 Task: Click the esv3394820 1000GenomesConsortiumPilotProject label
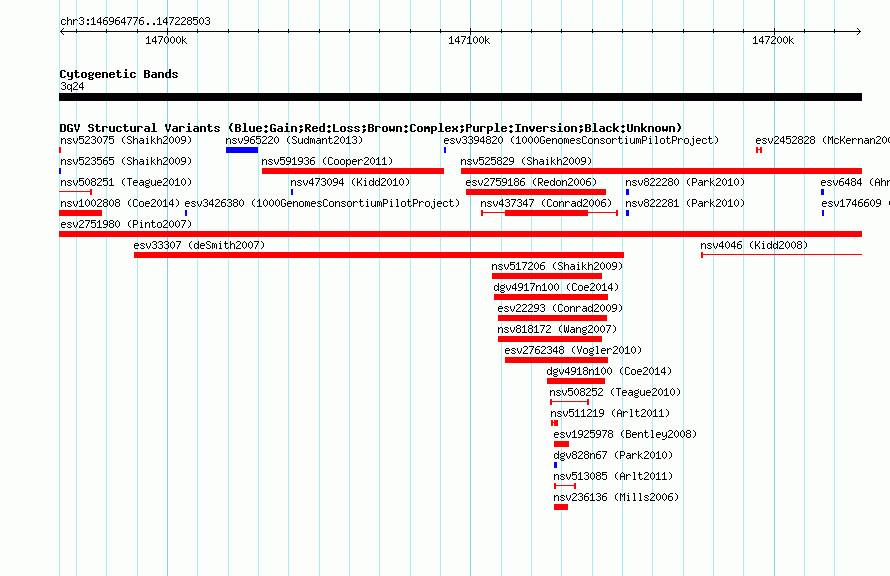pyautogui.click(x=581, y=140)
